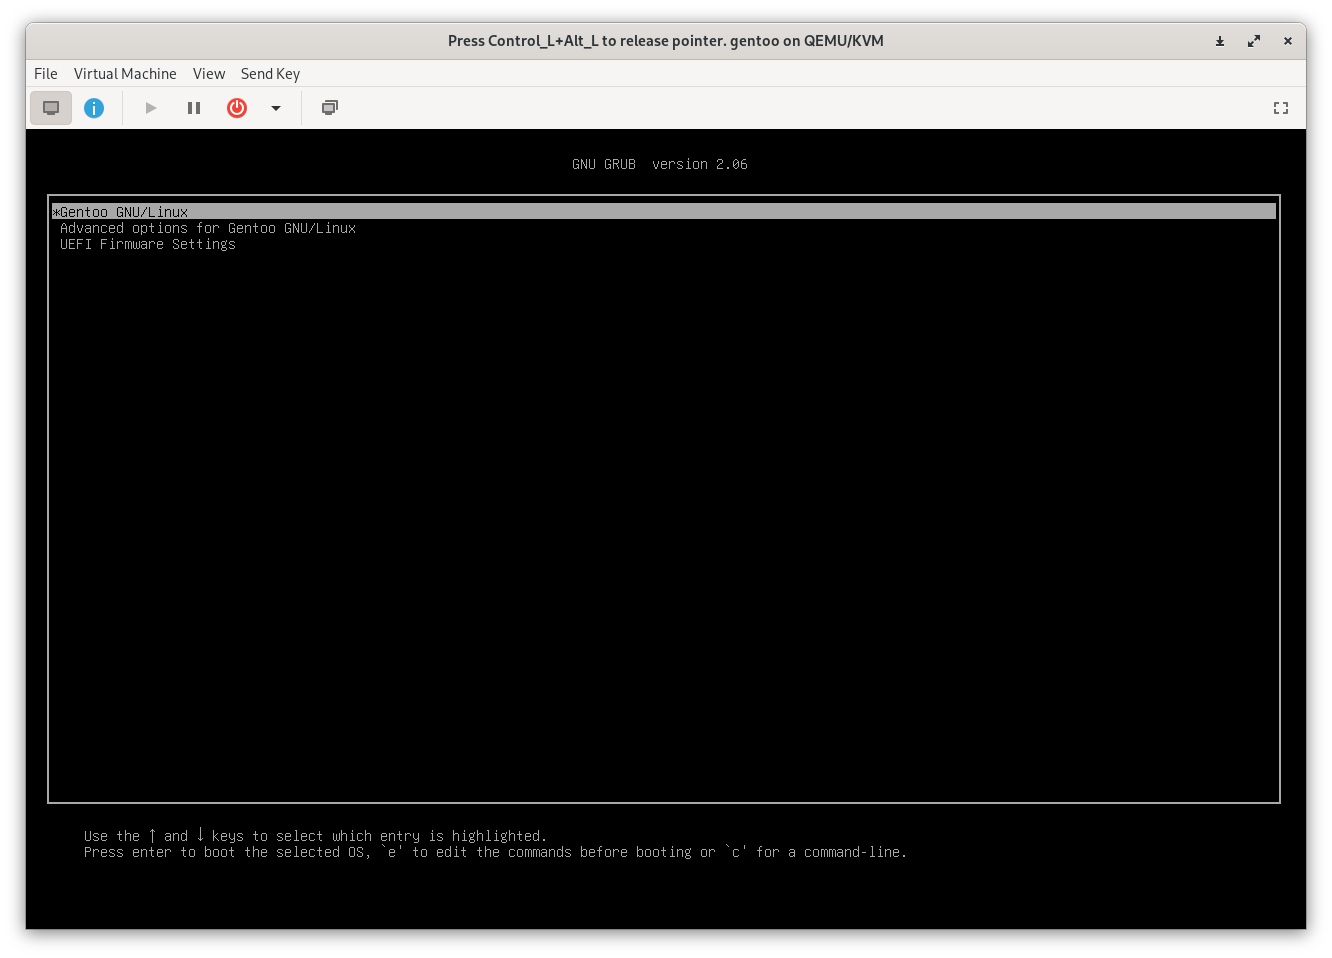Image resolution: width=1332 pixels, height=958 pixels.
Task: Click the expand-window arrows icon in the title bar
Action: 1254,41
